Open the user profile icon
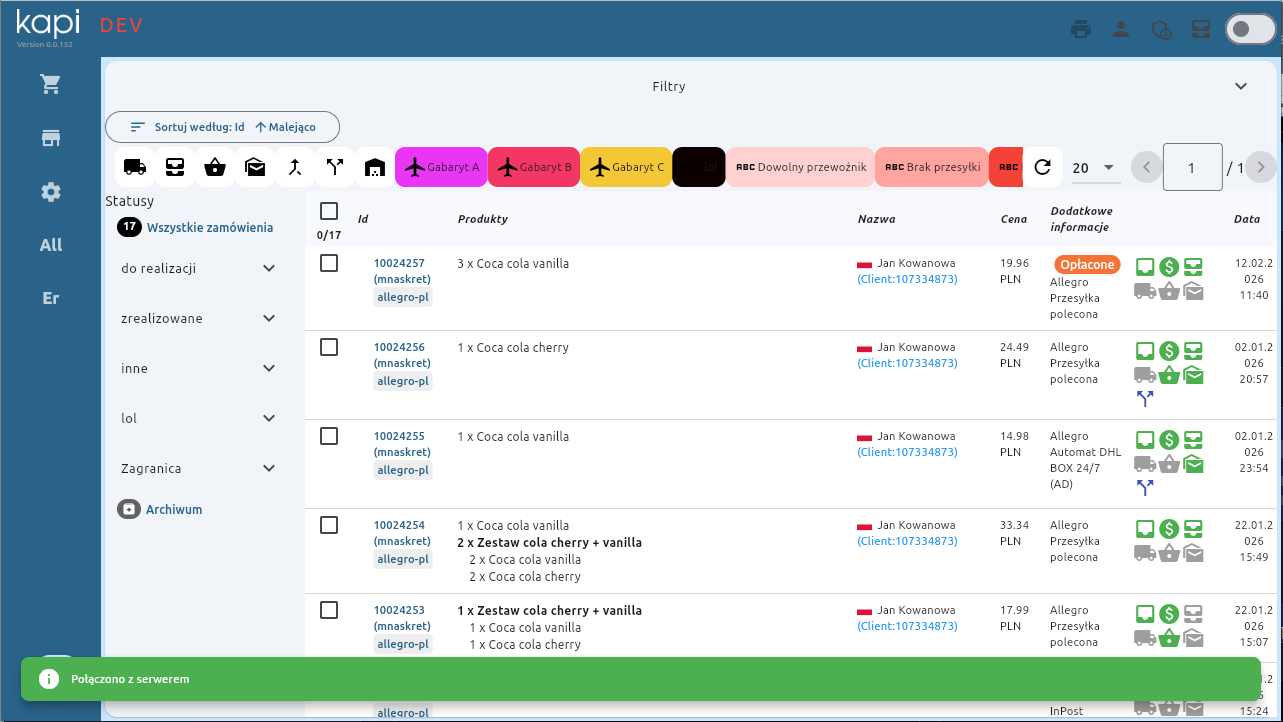 click(x=1121, y=29)
